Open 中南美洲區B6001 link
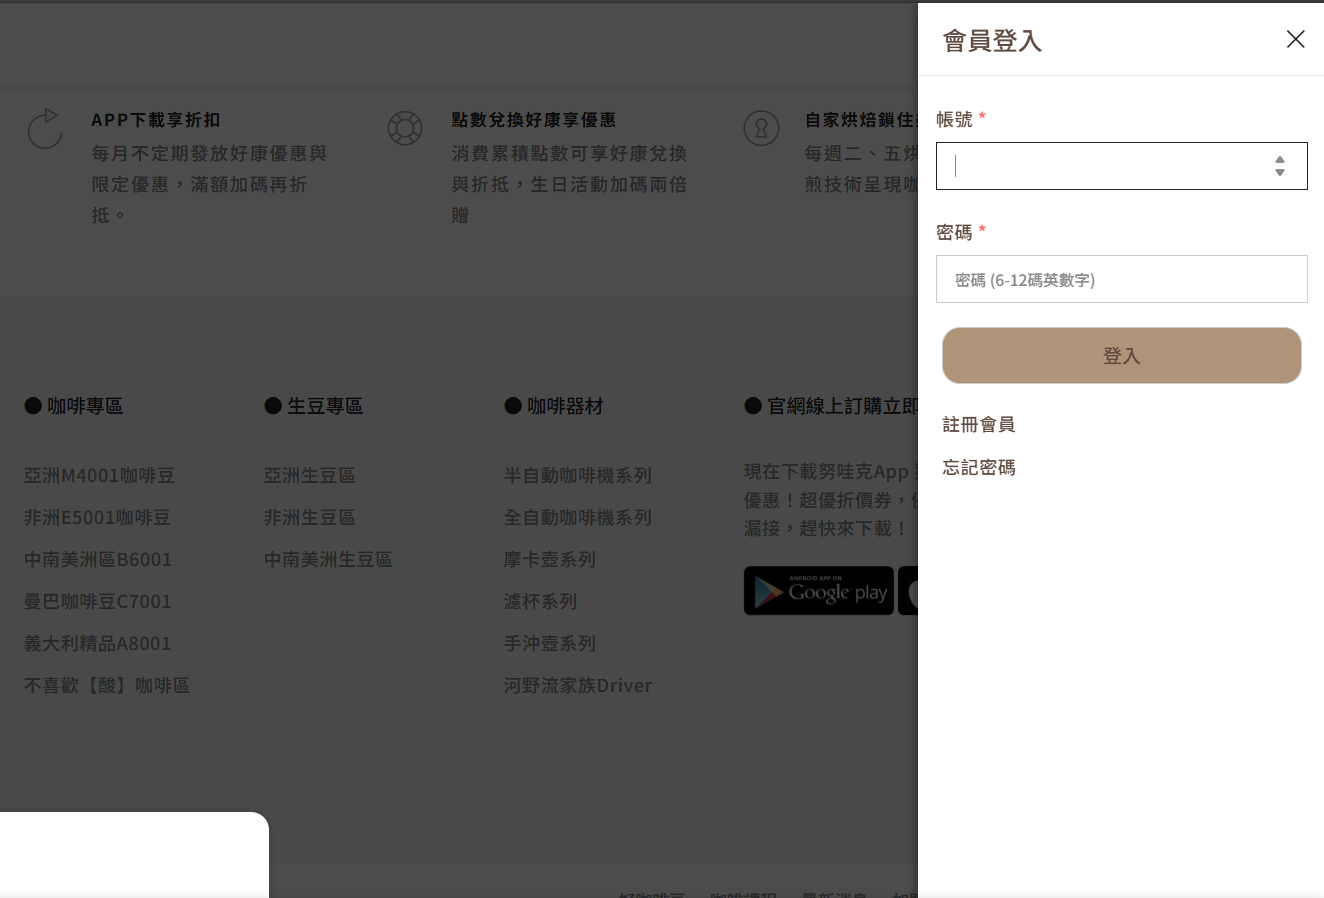 click(x=98, y=559)
